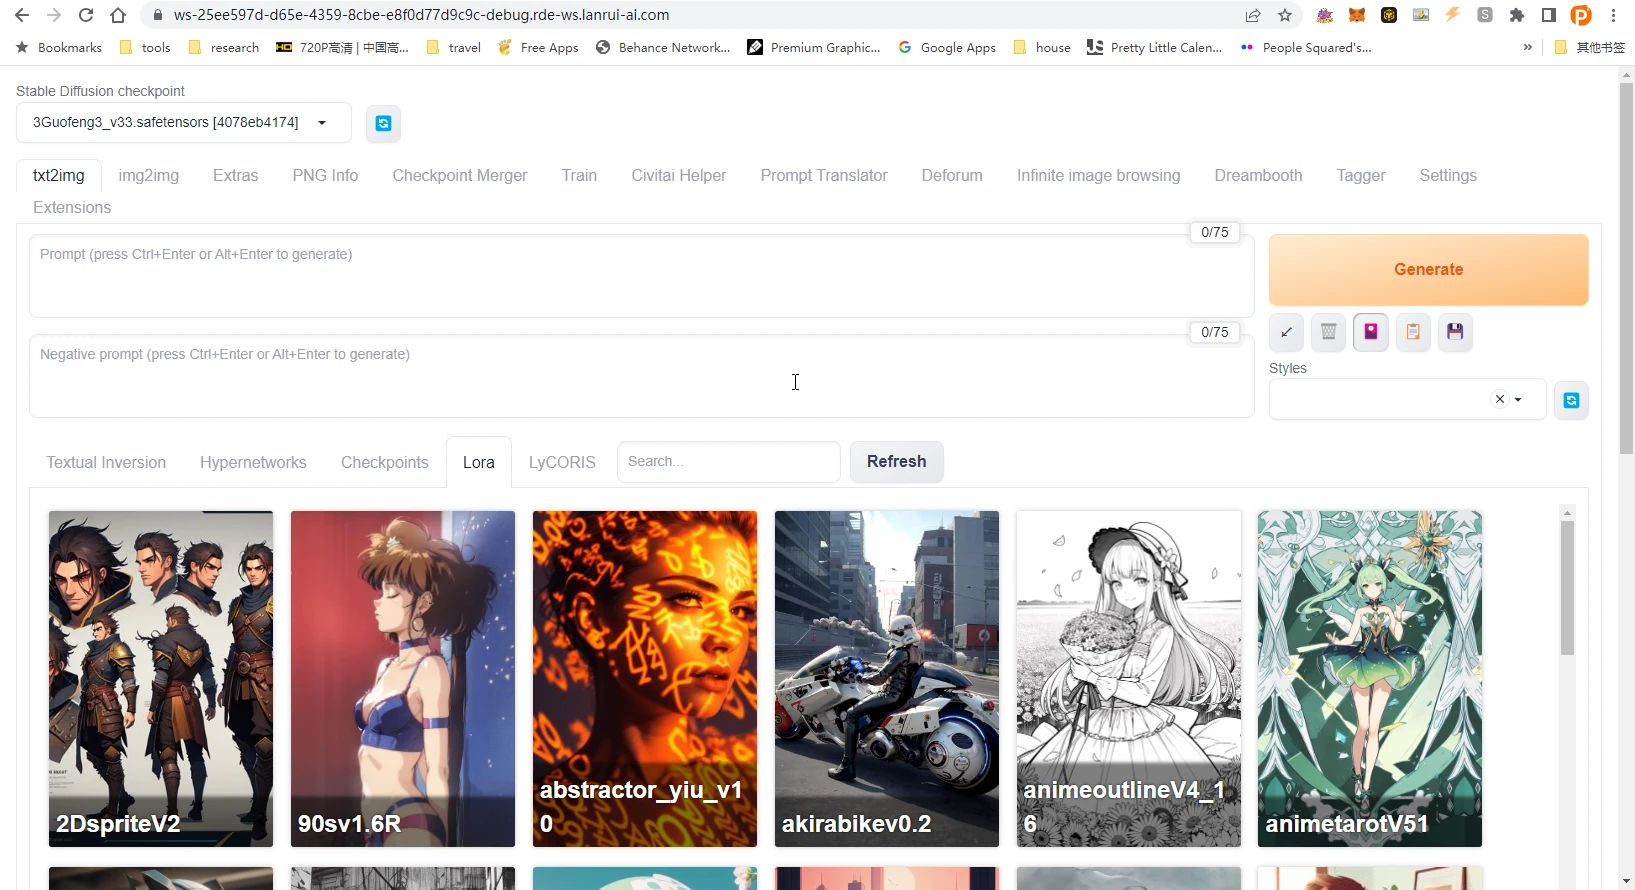Viewport: 1635px width, 890px height.
Task: Bookmark this page with the star icon
Action: (x=1285, y=15)
